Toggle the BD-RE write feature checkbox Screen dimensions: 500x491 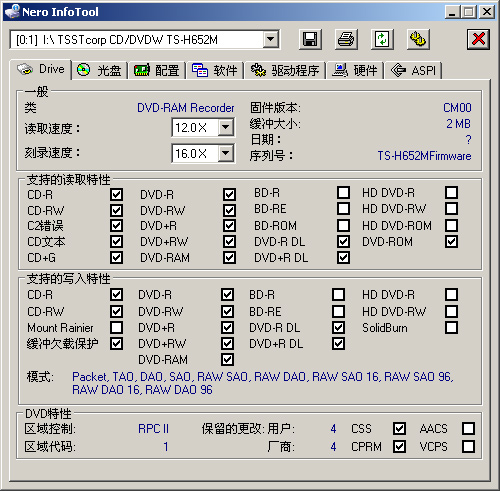pos(338,311)
